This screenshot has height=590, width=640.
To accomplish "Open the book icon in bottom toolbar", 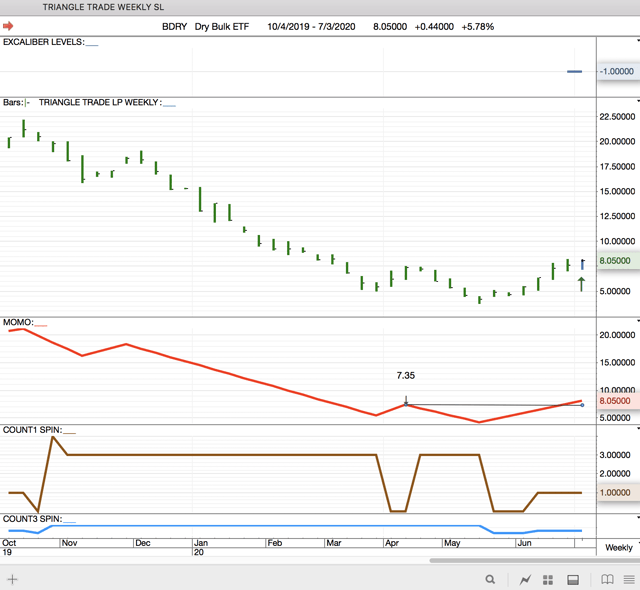I will (x=607, y=579).
